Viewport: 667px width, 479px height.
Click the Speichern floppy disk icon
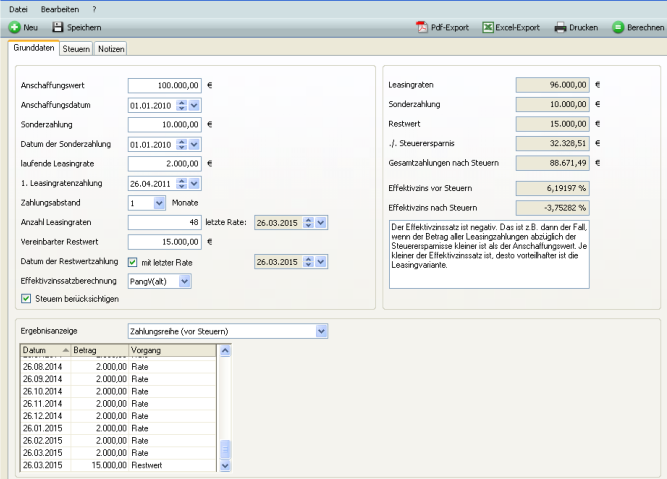pos(58,27)
